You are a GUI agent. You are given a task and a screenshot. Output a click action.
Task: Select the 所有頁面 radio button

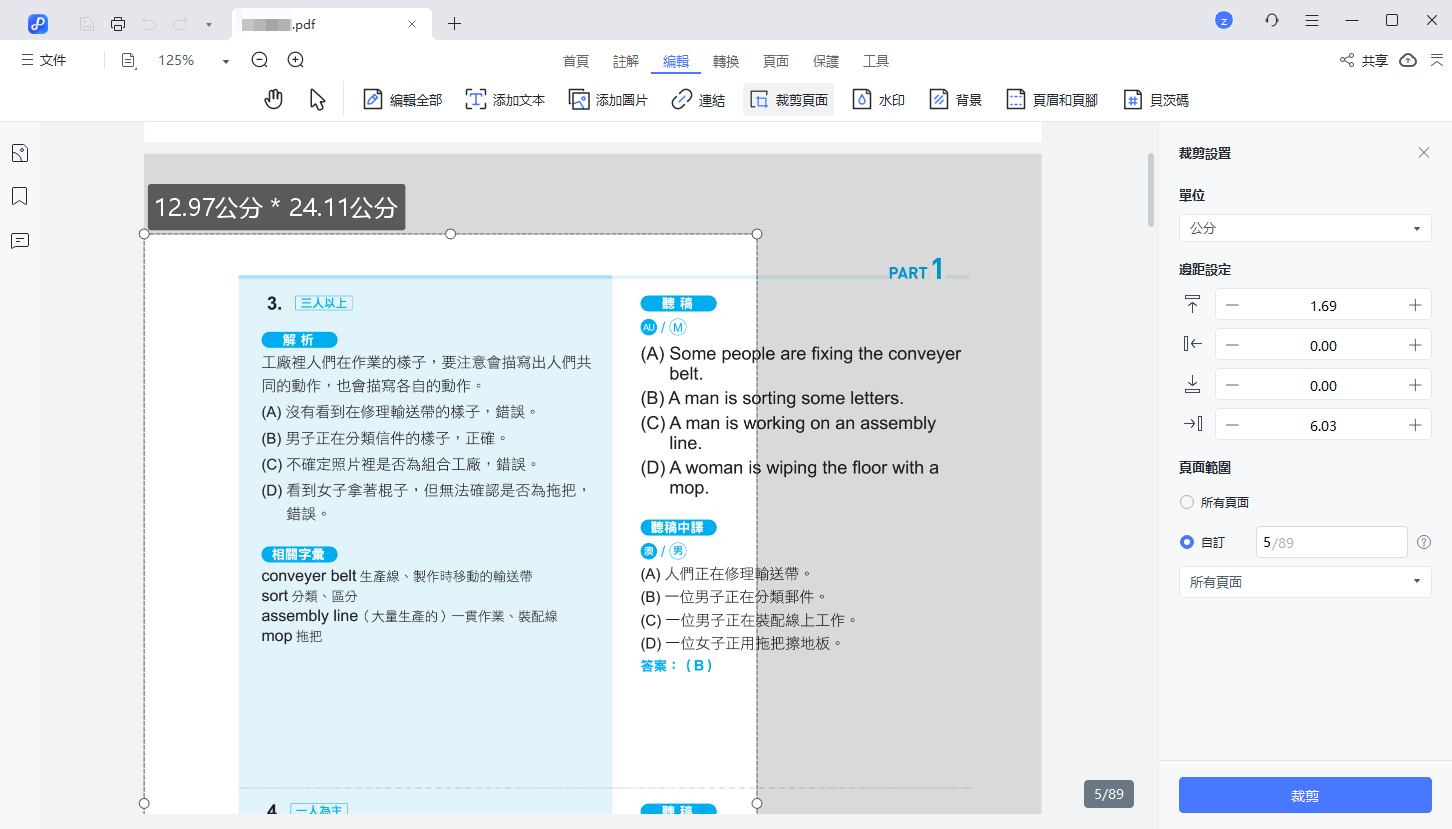point(1187,502)
